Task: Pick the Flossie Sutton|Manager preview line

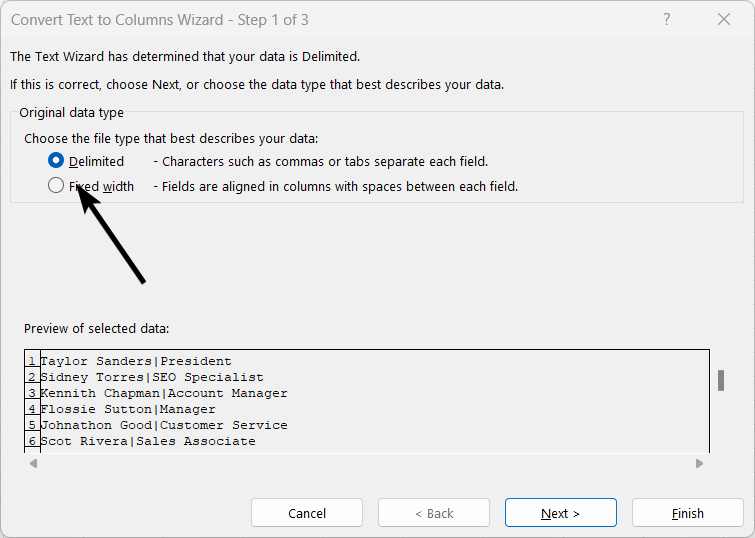Action: coord(128,409)
